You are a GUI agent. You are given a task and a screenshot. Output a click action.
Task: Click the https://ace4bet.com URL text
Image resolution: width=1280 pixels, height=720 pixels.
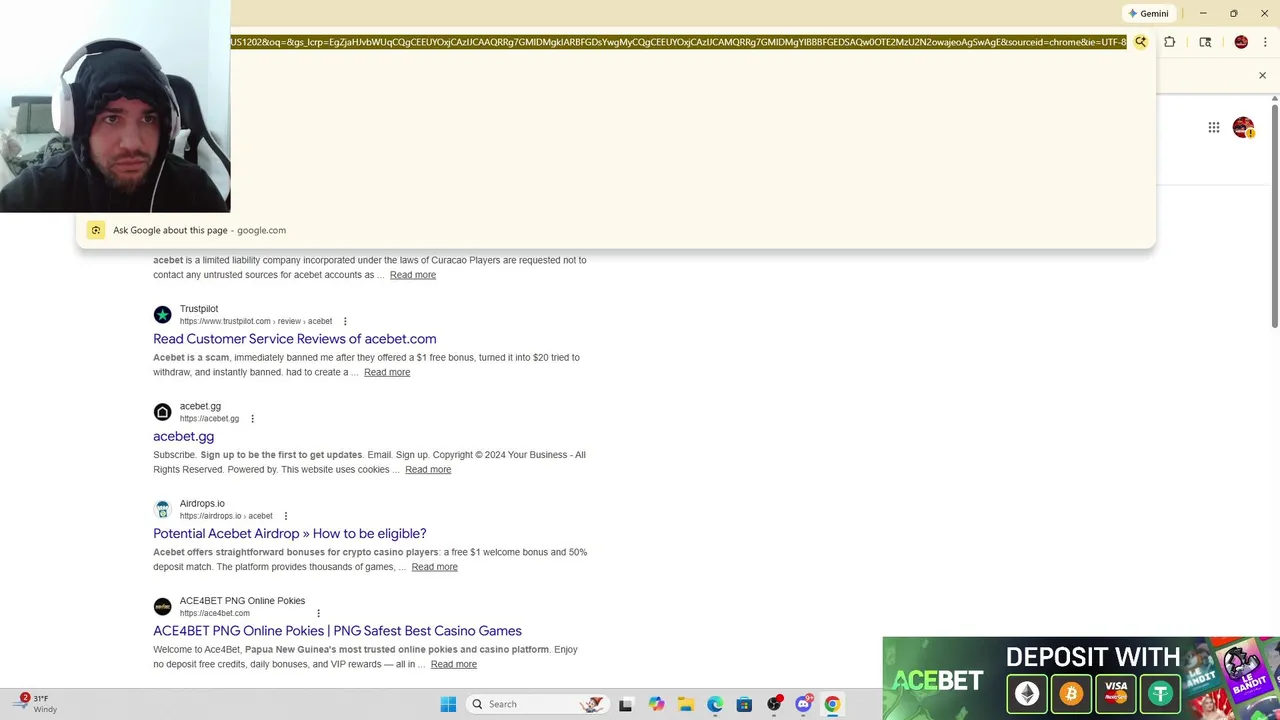point(215,613)
